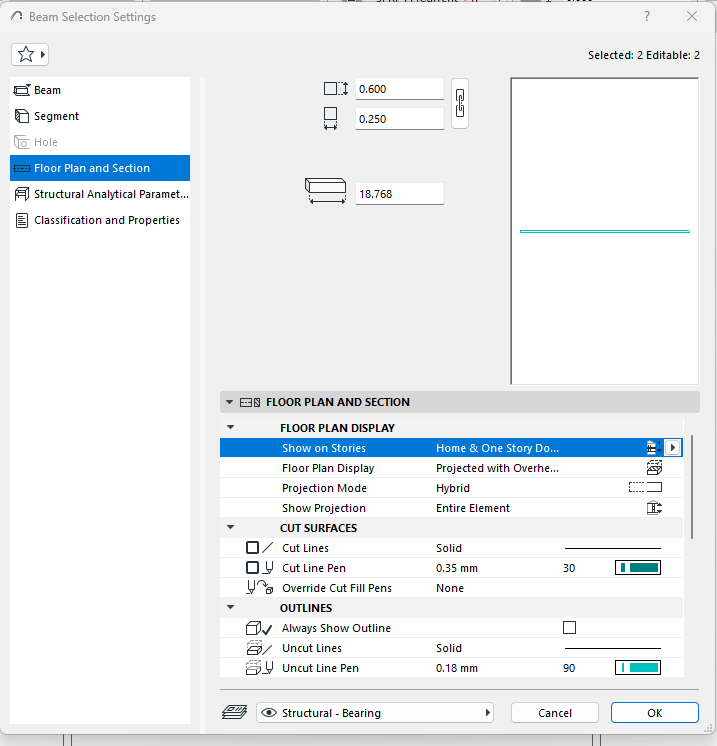Collapse the FLOOR PLAN AND SECTION panel
The width and height of the screenshot is (717, 746).
(229, 402)
